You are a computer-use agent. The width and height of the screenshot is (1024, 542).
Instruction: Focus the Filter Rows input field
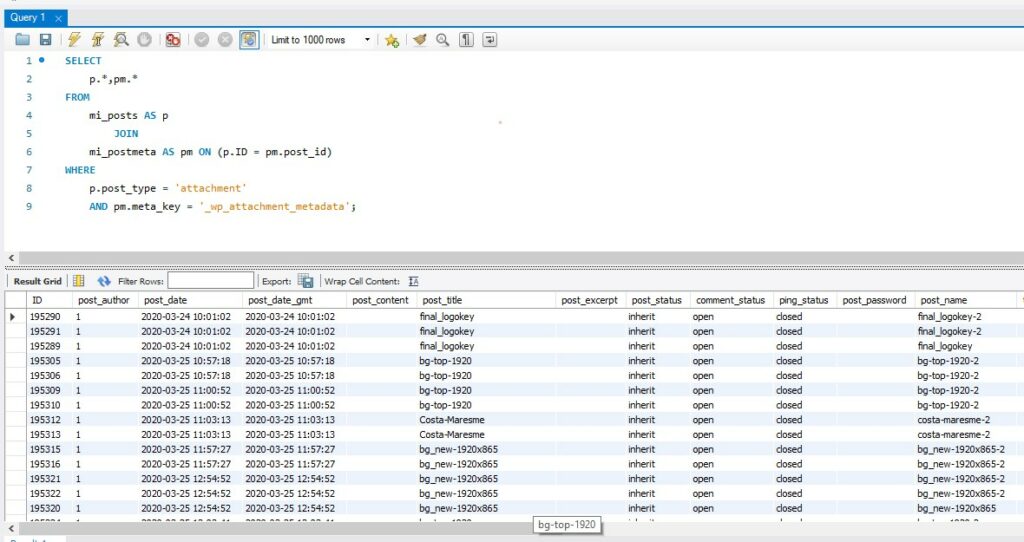pyautogui.click(x=210, y=281)
